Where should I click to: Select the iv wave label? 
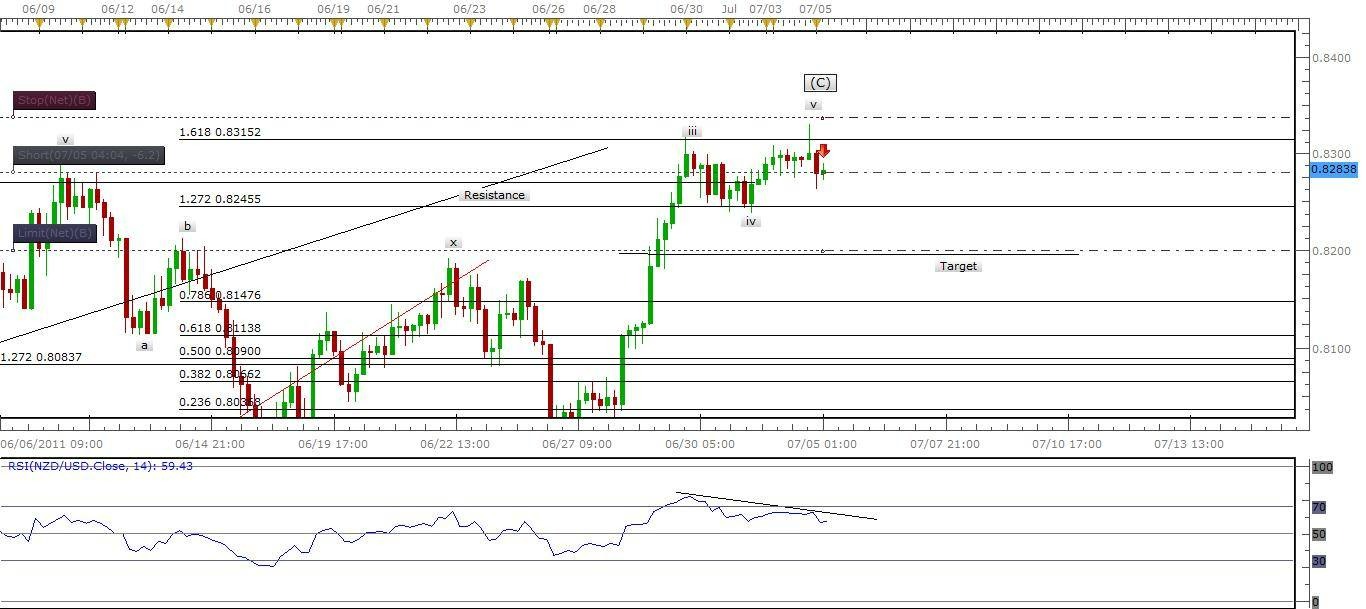coord(750,222)
